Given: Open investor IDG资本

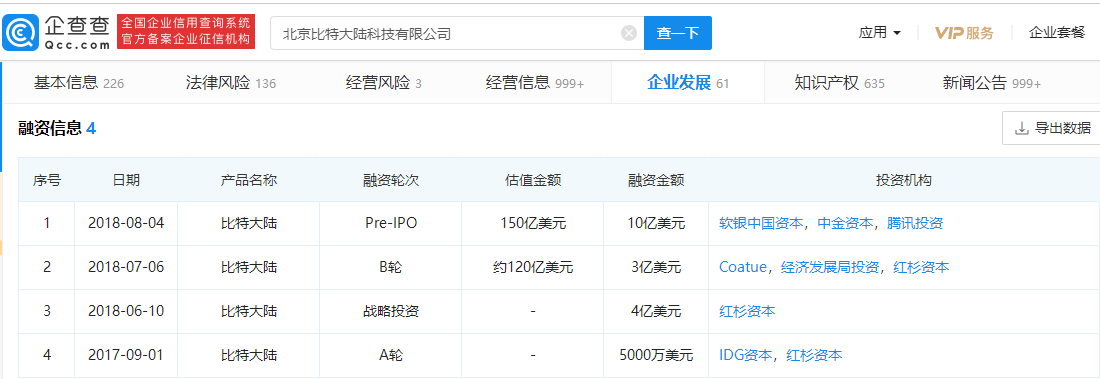Looking at the screenshot, I should [746, 355].
